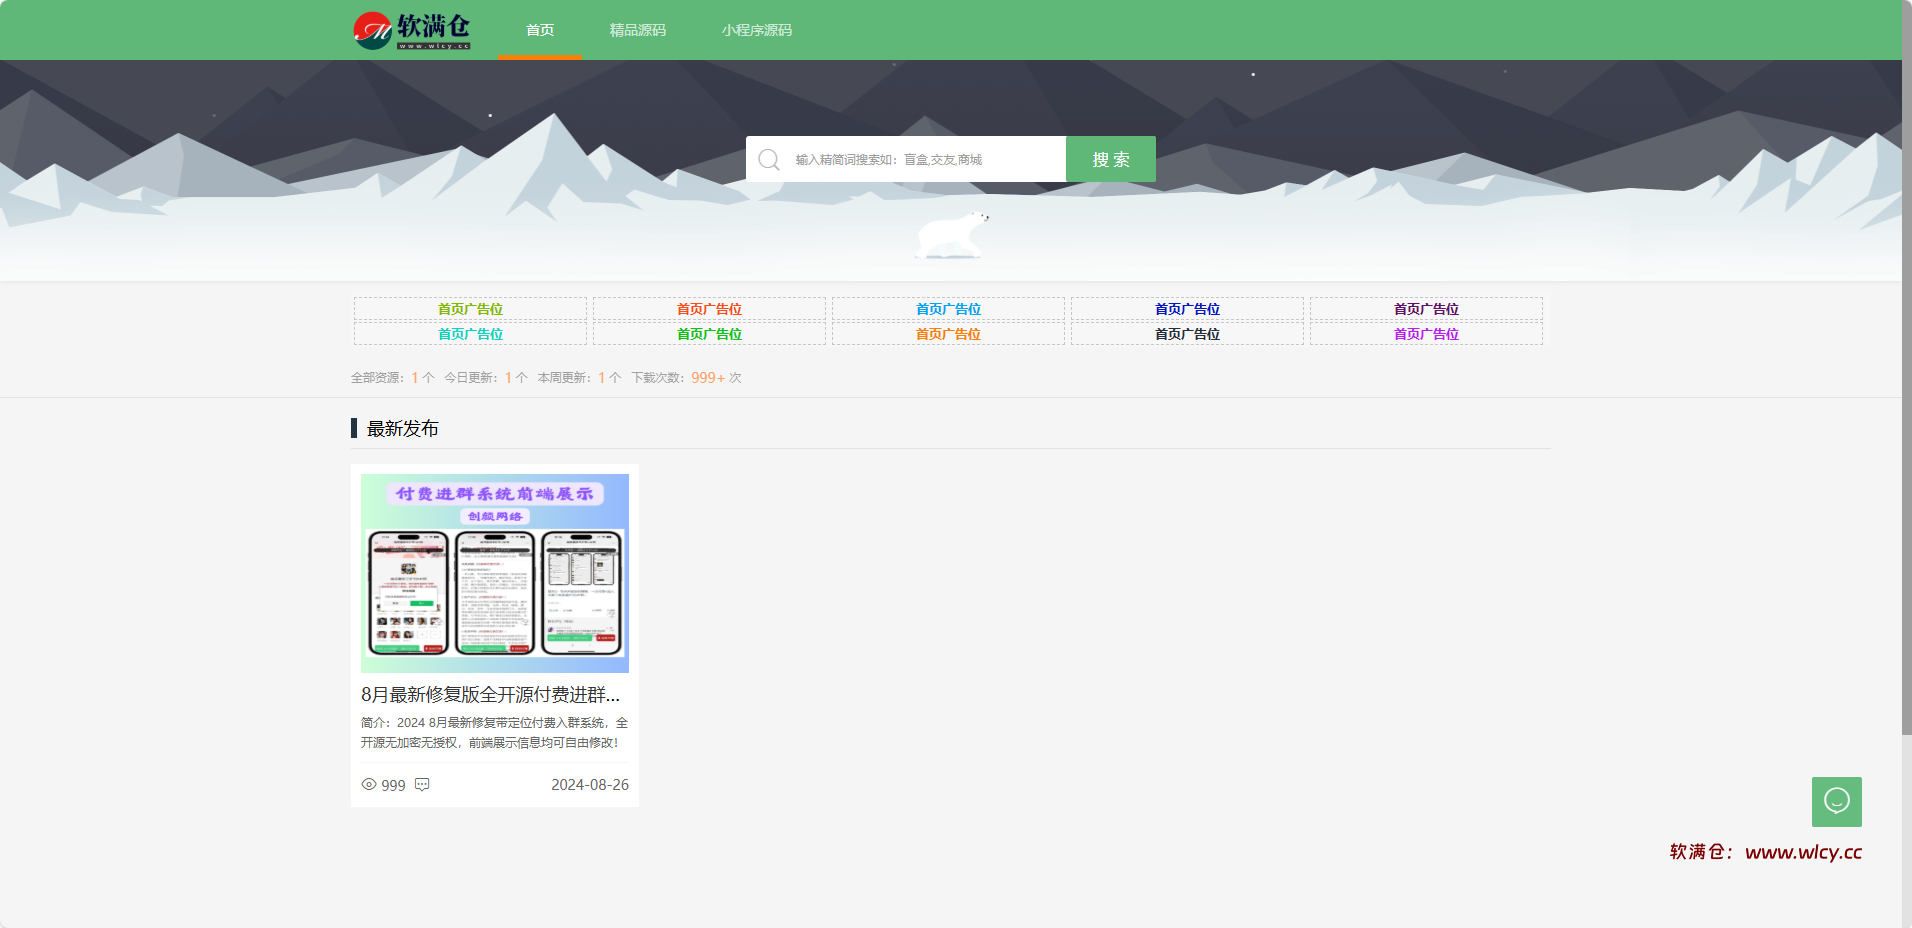
Task: Open the magenta 首页广告位 ad link
Action: (x=1426, y=334)
